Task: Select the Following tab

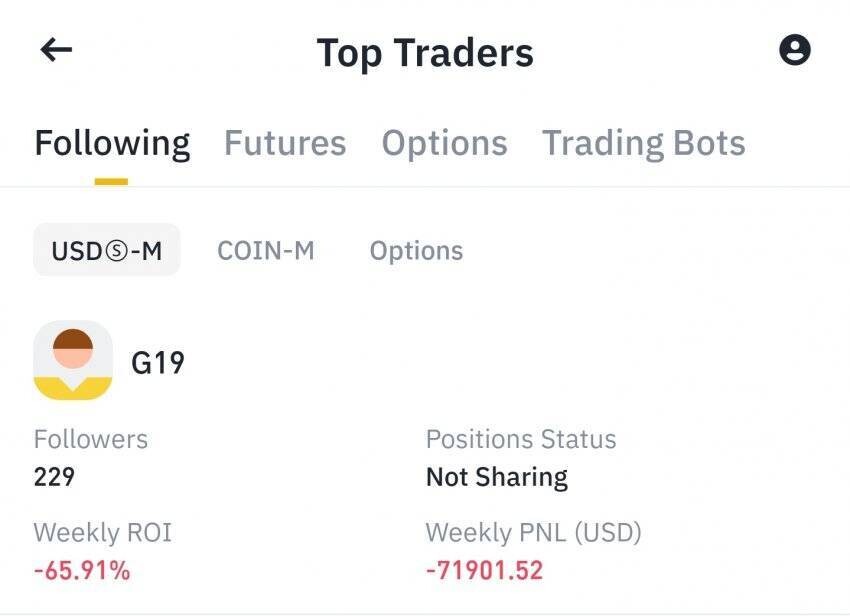Action: (x=112, y=143)
